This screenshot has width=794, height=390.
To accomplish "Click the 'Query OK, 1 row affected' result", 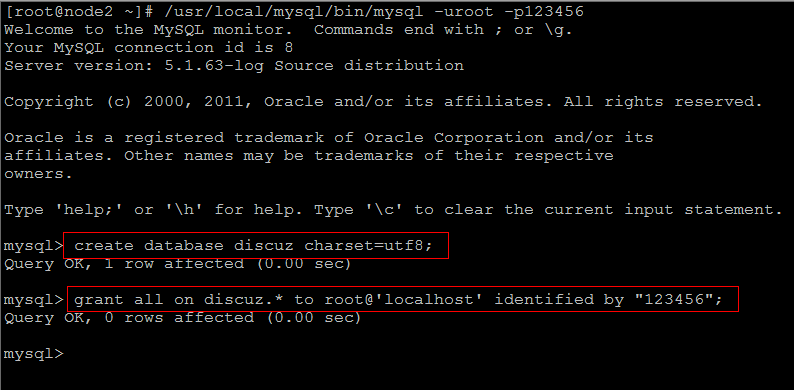I will point(177,264).
